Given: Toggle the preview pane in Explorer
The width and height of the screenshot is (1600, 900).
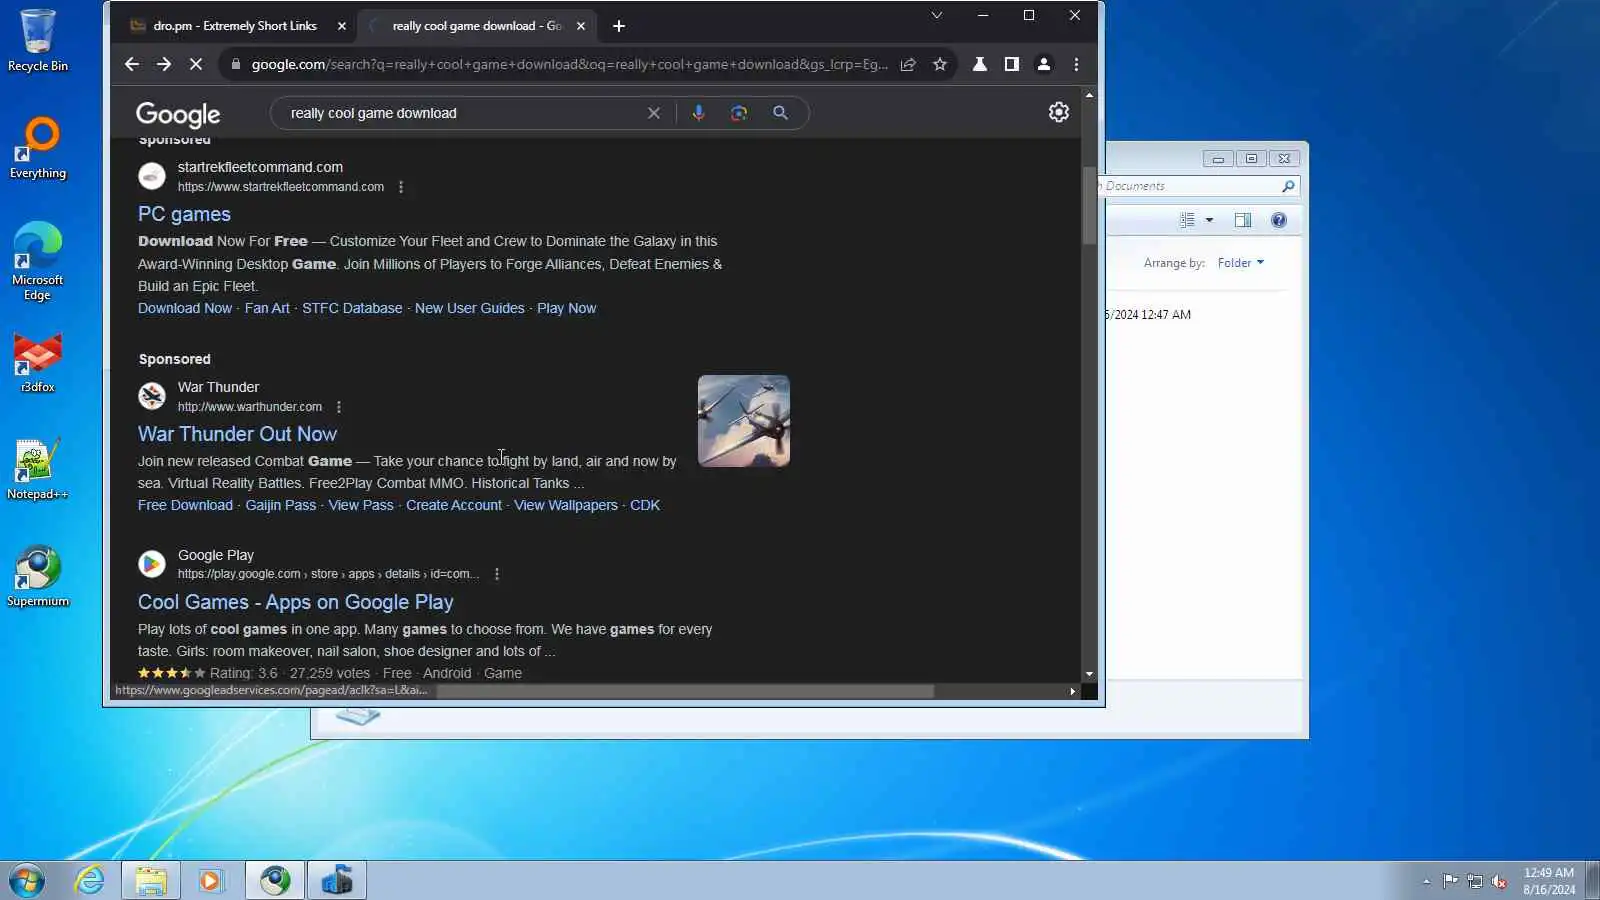Looking at the screenshot, I should 1243,220.
